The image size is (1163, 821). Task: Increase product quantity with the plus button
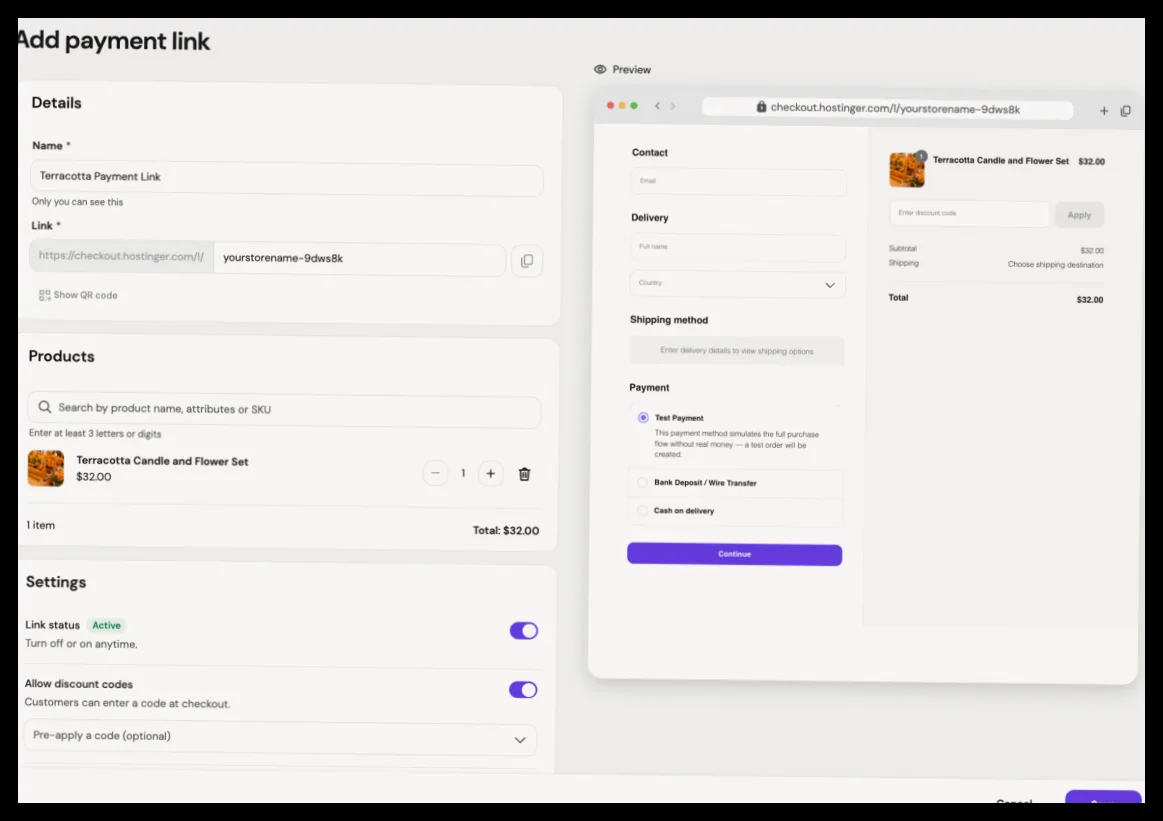point(490,473)
